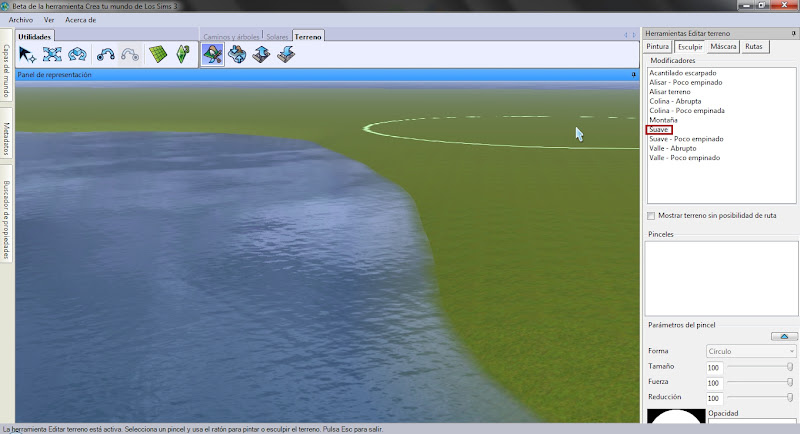Click the raise terrain up-arrow icon

coord(261,55)
